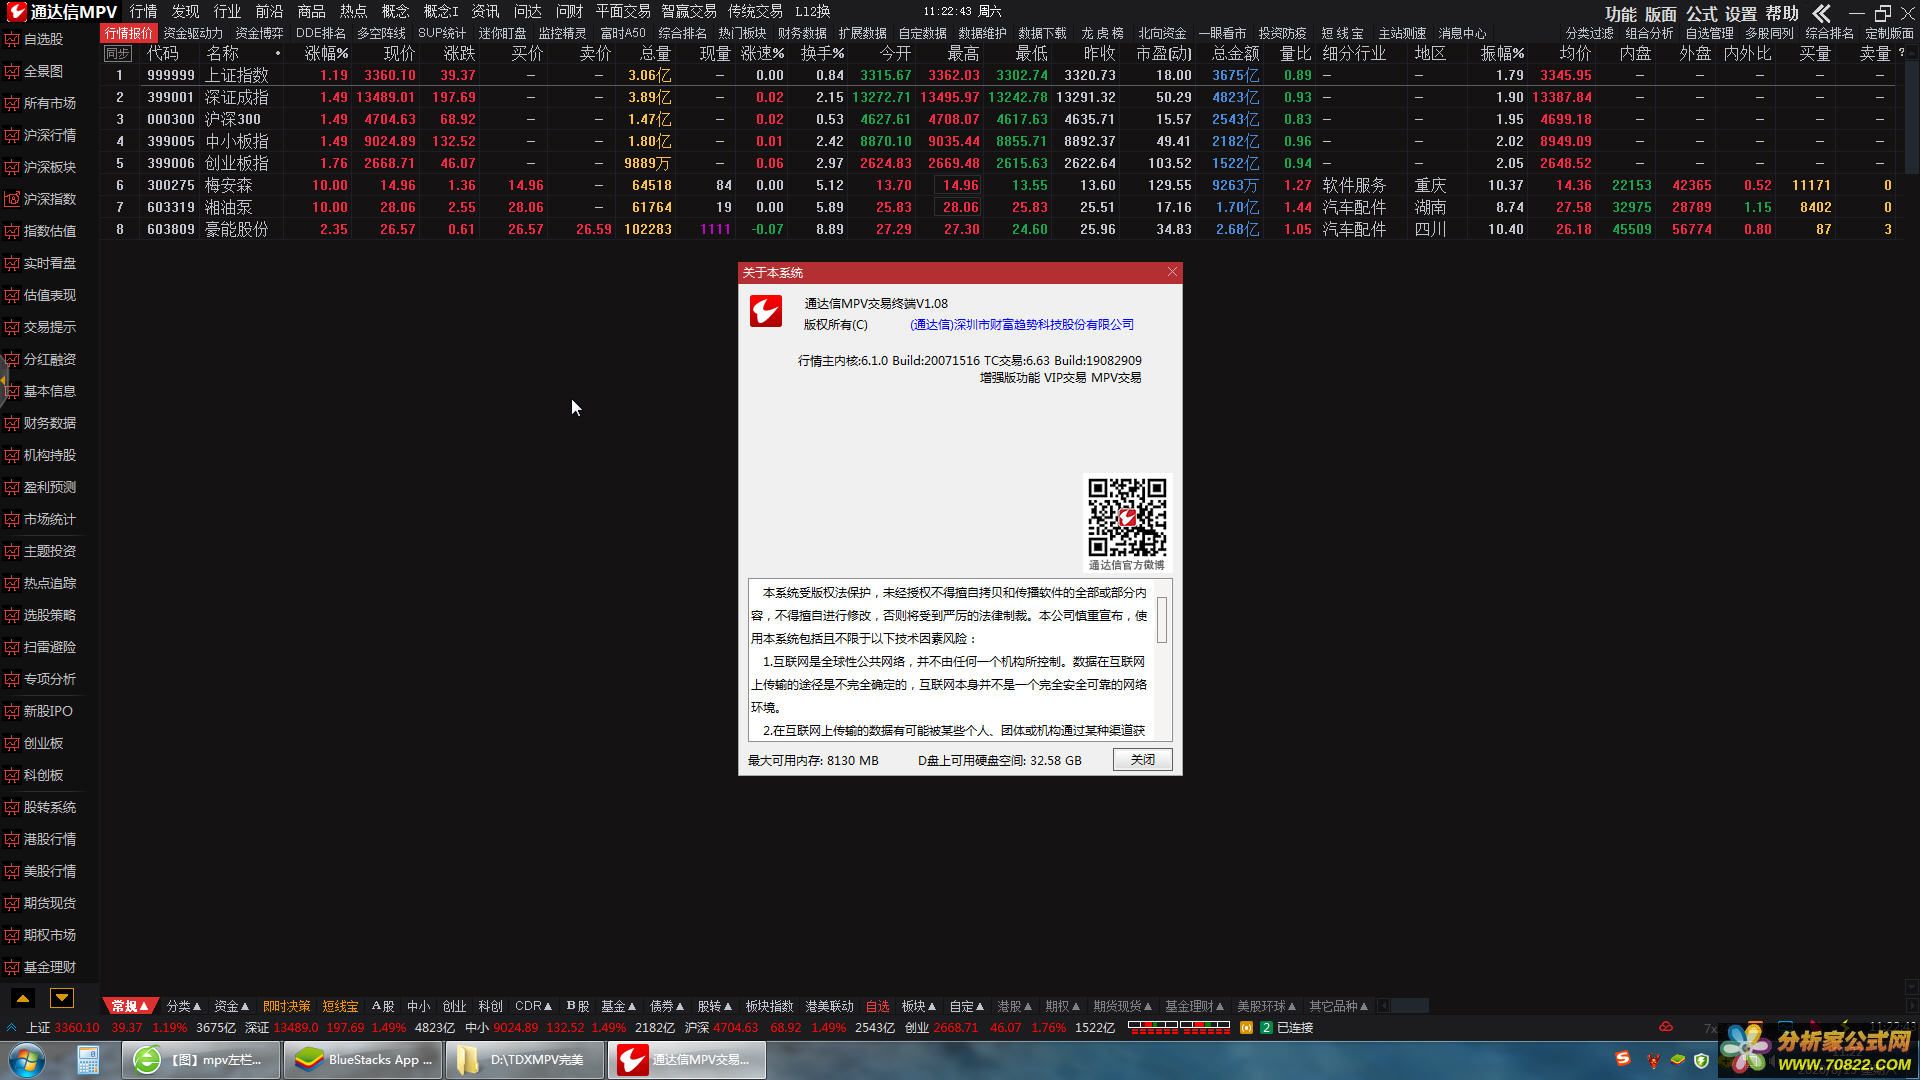Expand the 自定 bottom tab menu
Image resolution: width=1920 pixels, height=1080 pixels.
[x=967, y=1006]
